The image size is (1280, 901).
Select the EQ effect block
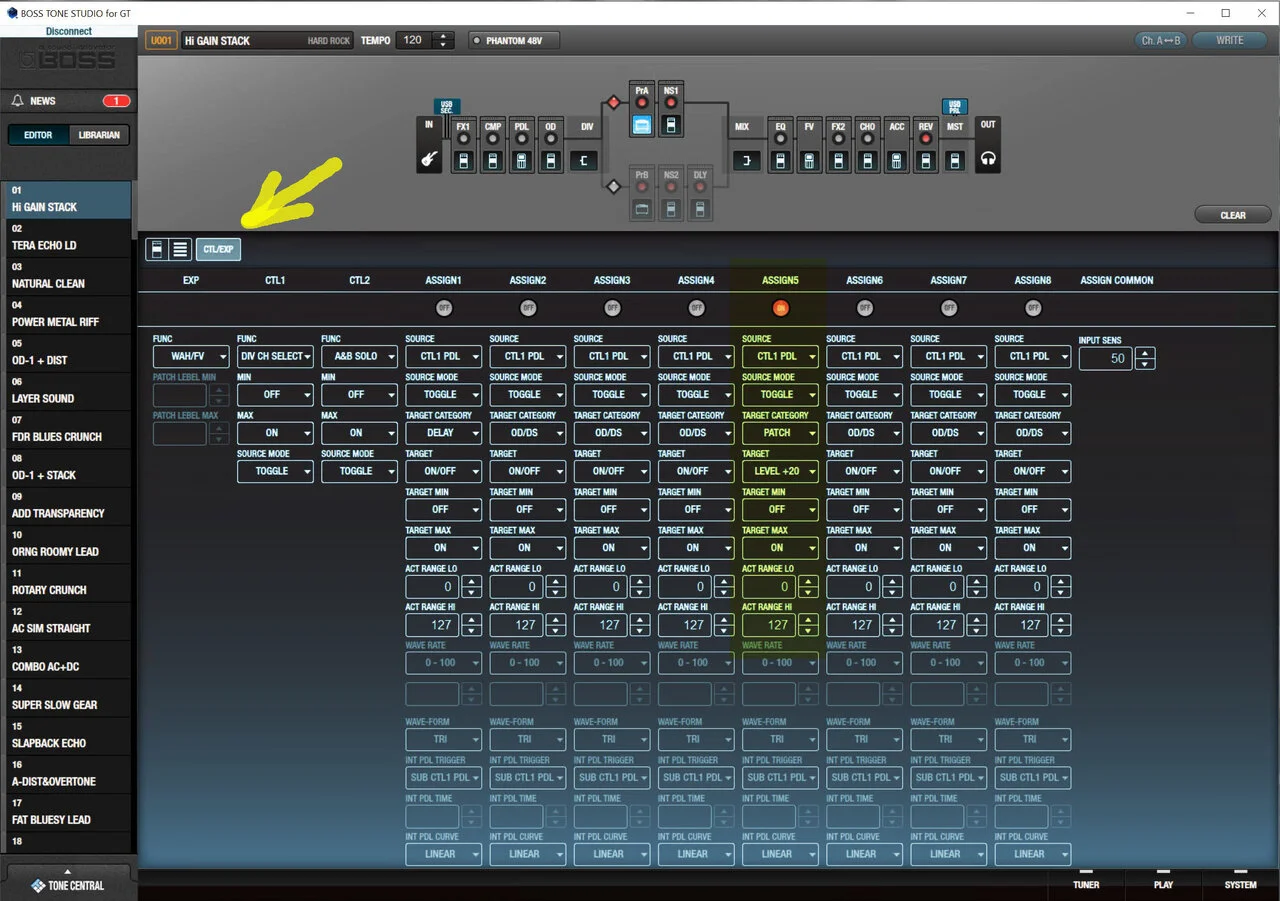click(780, 160)
